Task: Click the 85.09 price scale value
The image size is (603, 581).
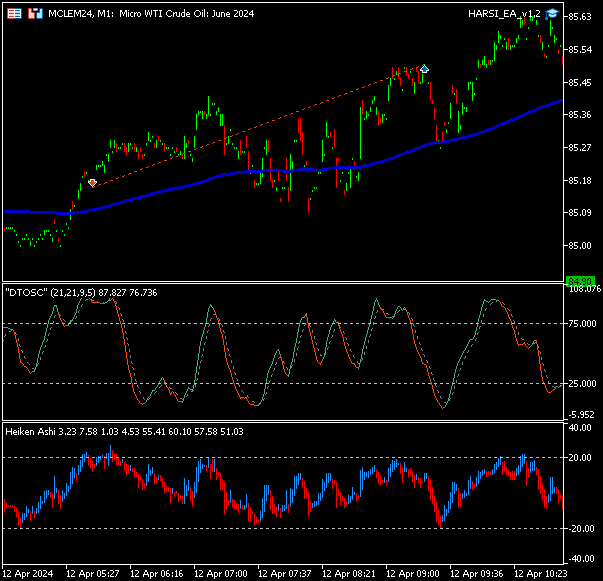Action: [580, 213]
